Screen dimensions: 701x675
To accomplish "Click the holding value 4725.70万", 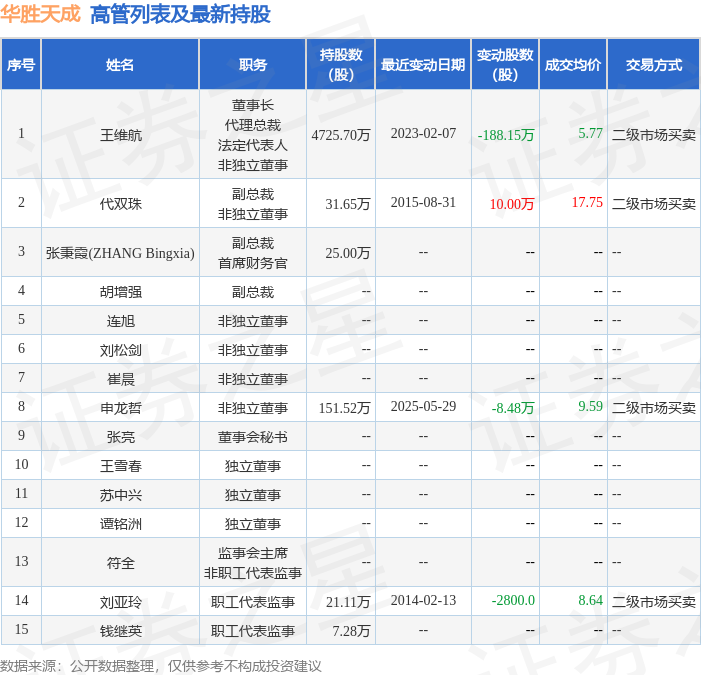I will [341, 135].
